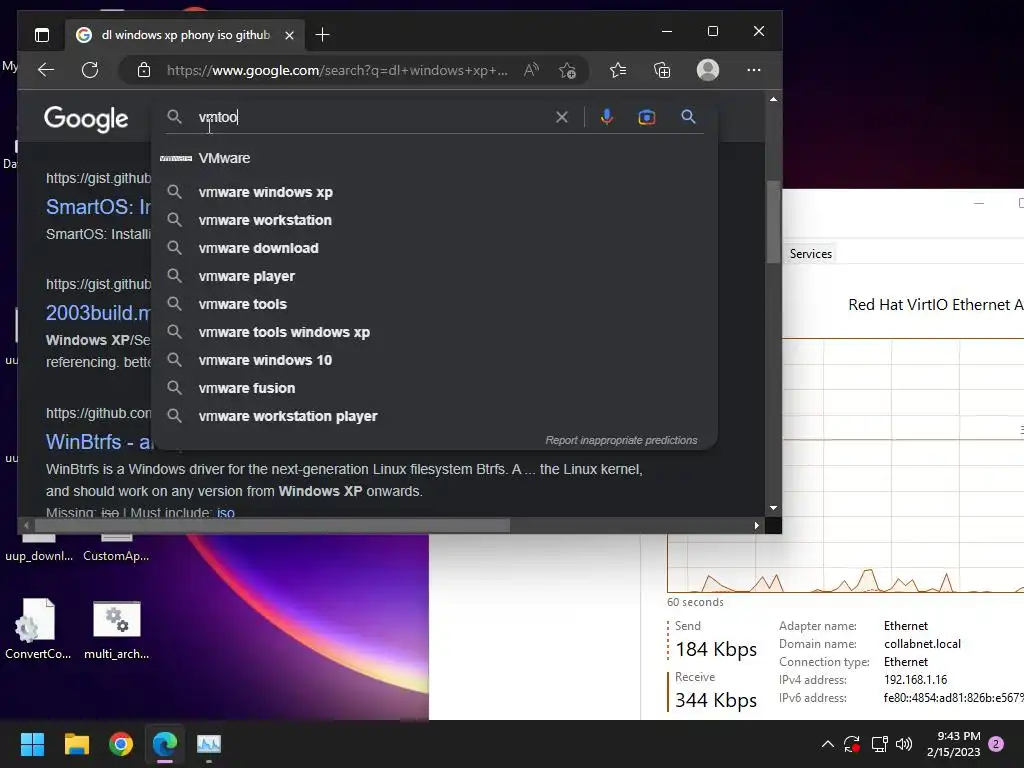Switch to Task Manager taskbar icon

(209, 744)
